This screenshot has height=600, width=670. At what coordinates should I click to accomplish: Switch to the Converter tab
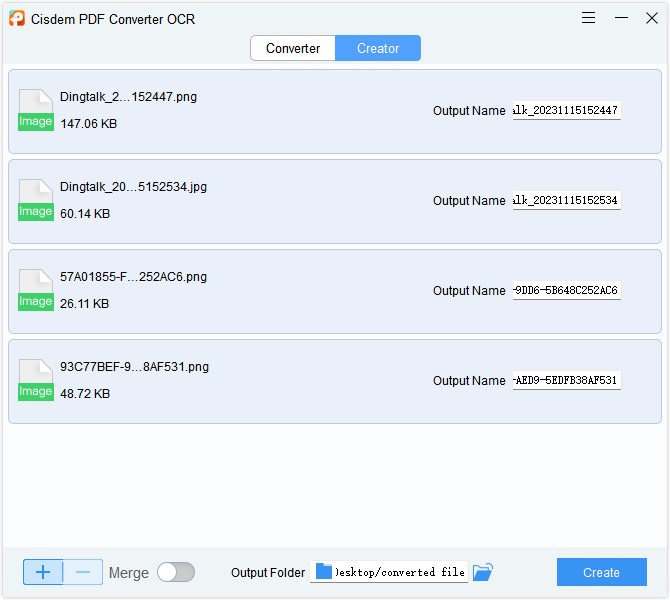click(293, 48)
